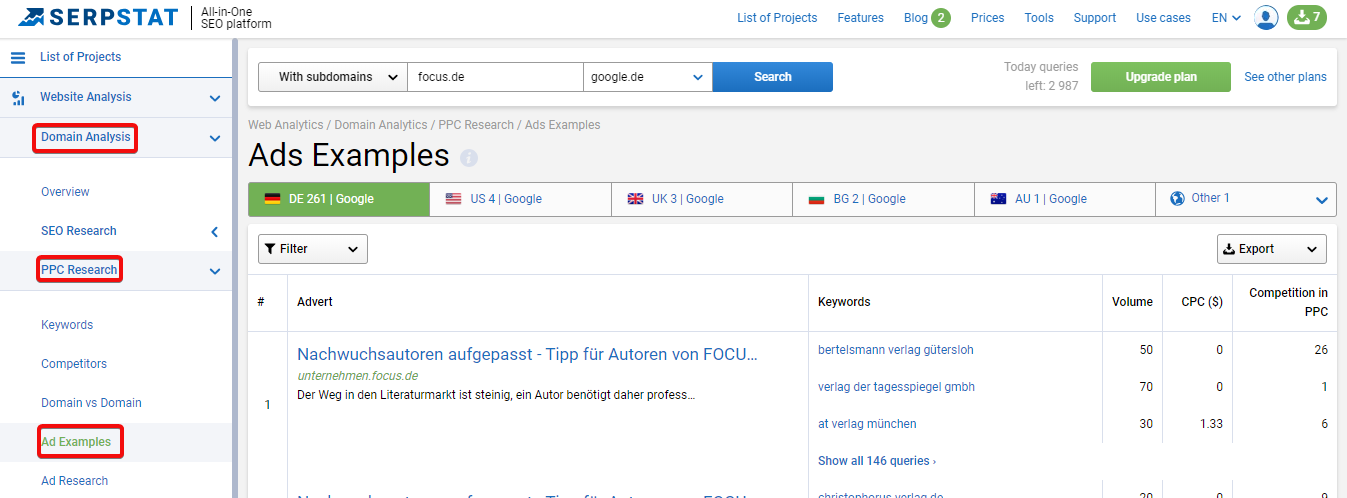Select Ad Examples in the sidebar
Screen dimensions: 1347x498
click(x=76, y=442)
